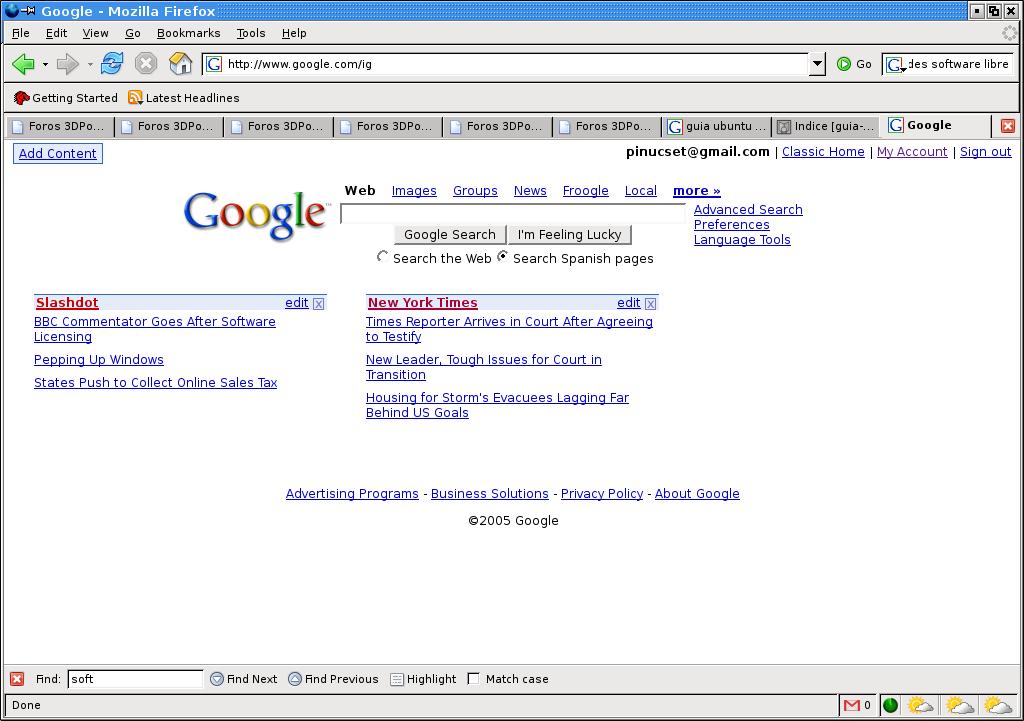Open the Privacy Policy link
Image resolution: width=1024 pixels, height=721 pixels.
tap(602, 494)
